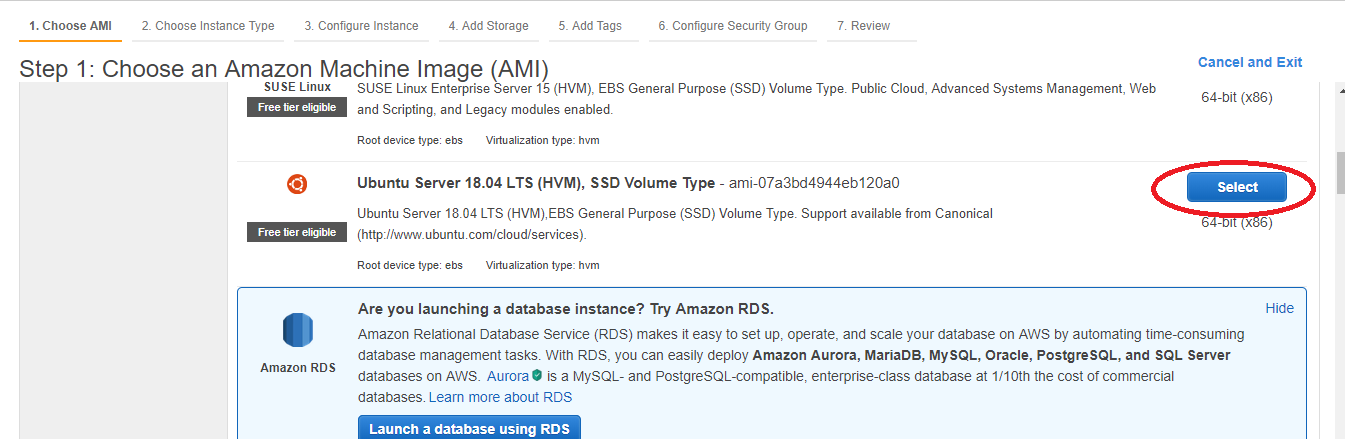Click the Amazon RDS logo icon
This screenshot has width=1345, height=439.
(x=298, y=330)
